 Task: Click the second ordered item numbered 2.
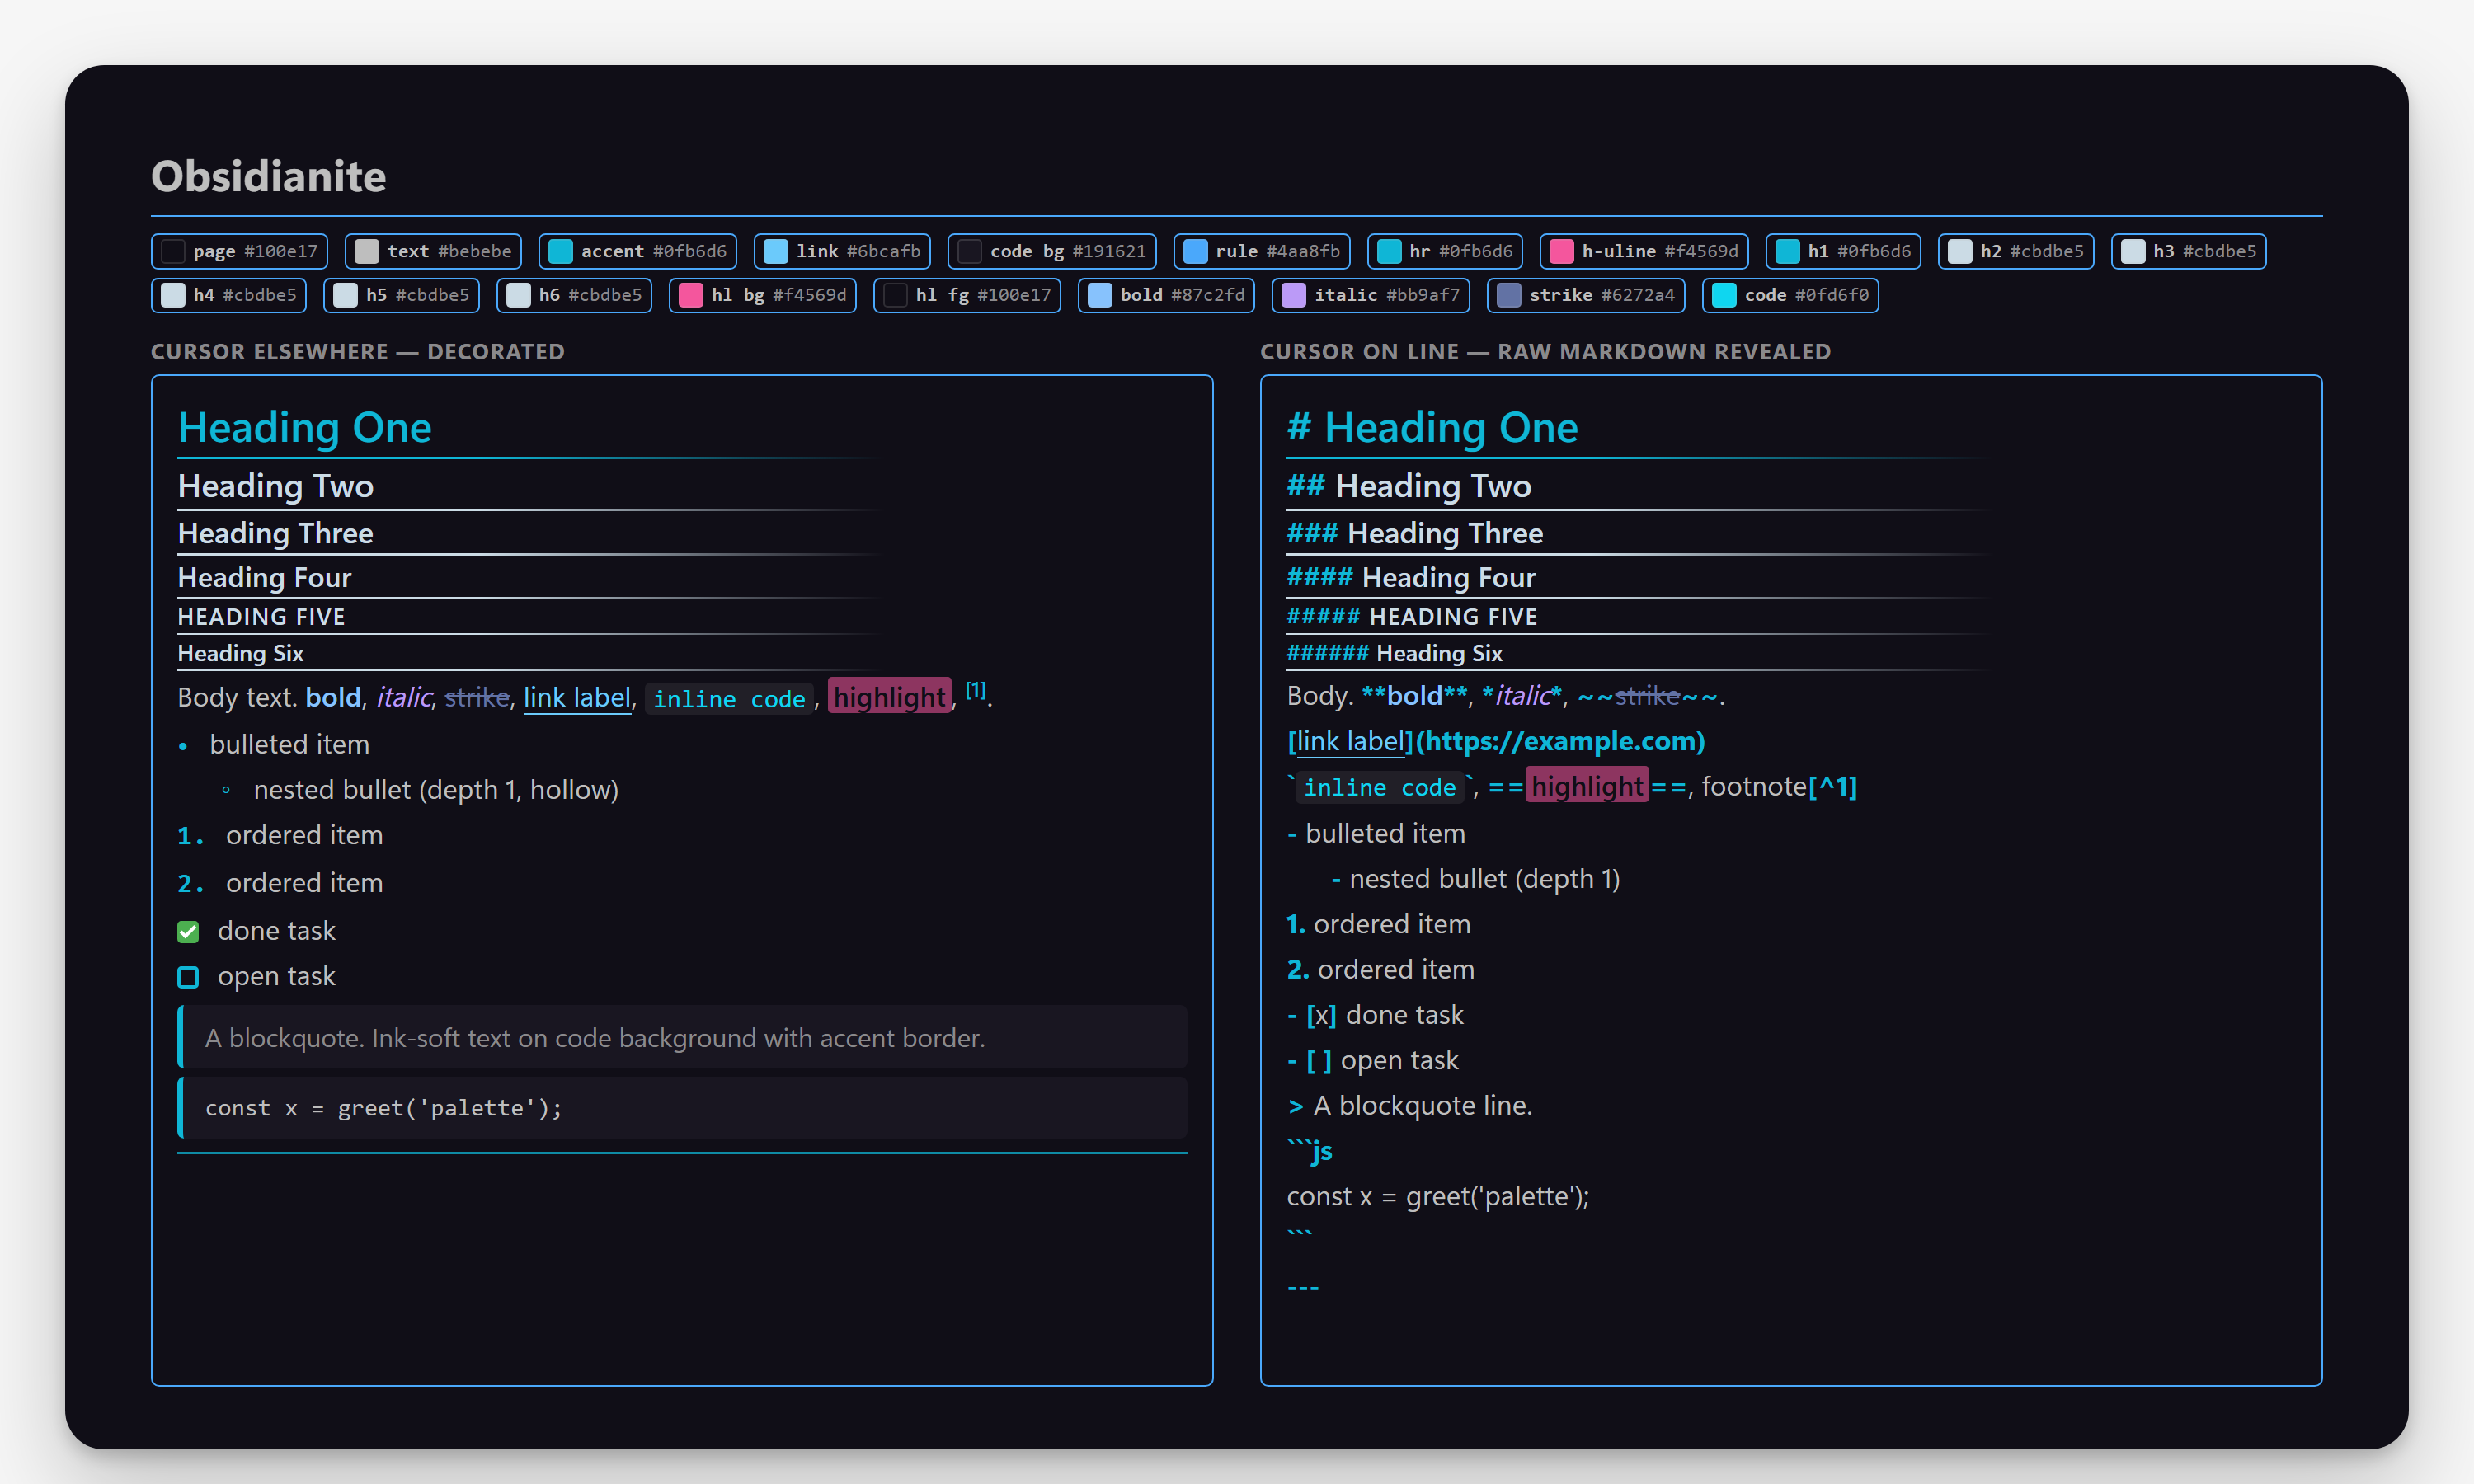(304, 883)
